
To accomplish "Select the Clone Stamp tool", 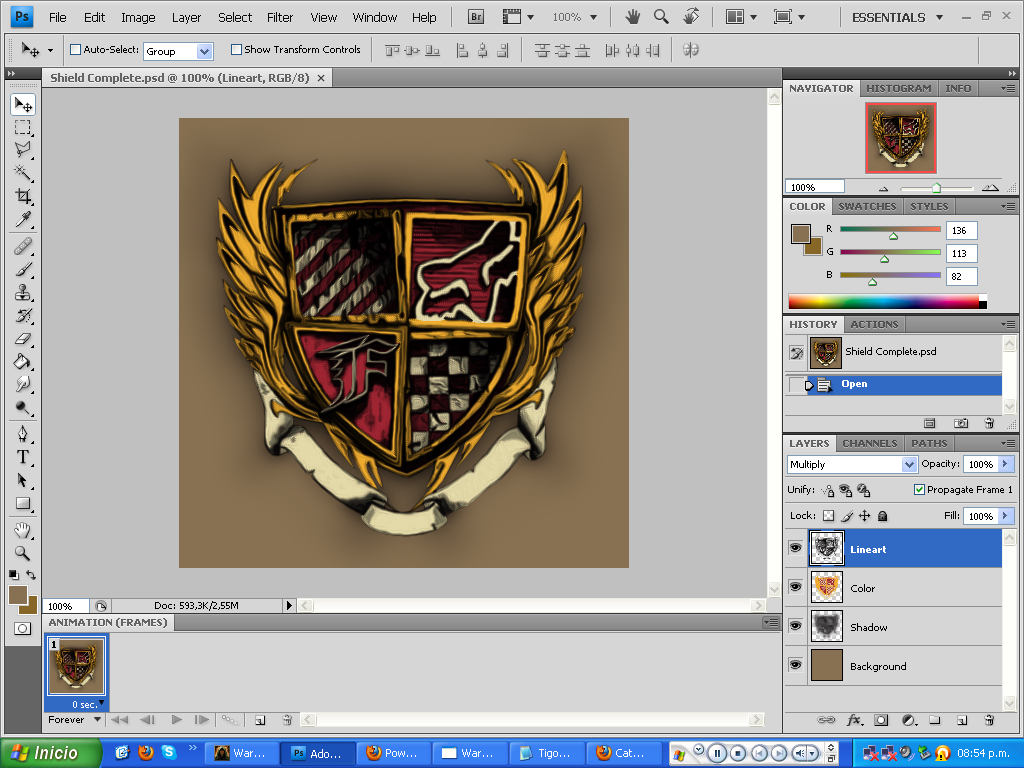I will click(x=23, y=292).
